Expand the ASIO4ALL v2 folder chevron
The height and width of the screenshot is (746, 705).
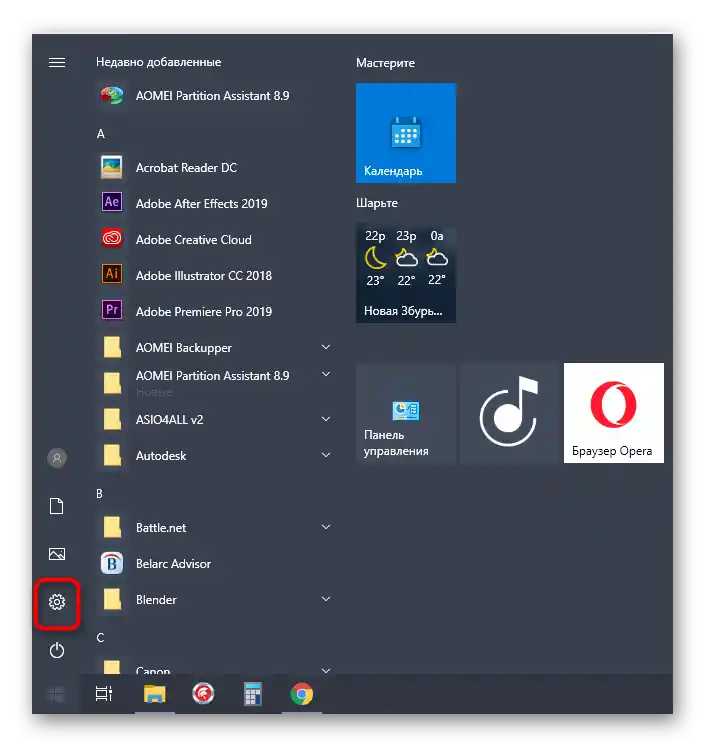point(326,419)
